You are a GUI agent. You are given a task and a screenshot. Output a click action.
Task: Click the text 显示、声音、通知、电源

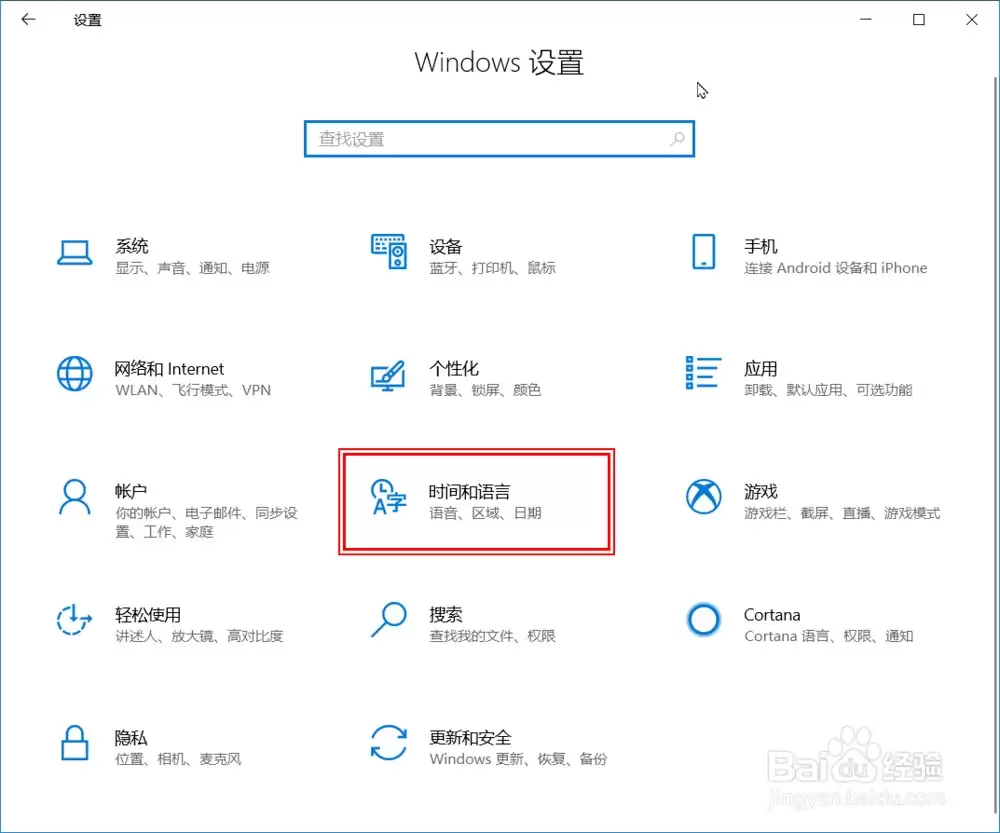click(x=193, y=268)
